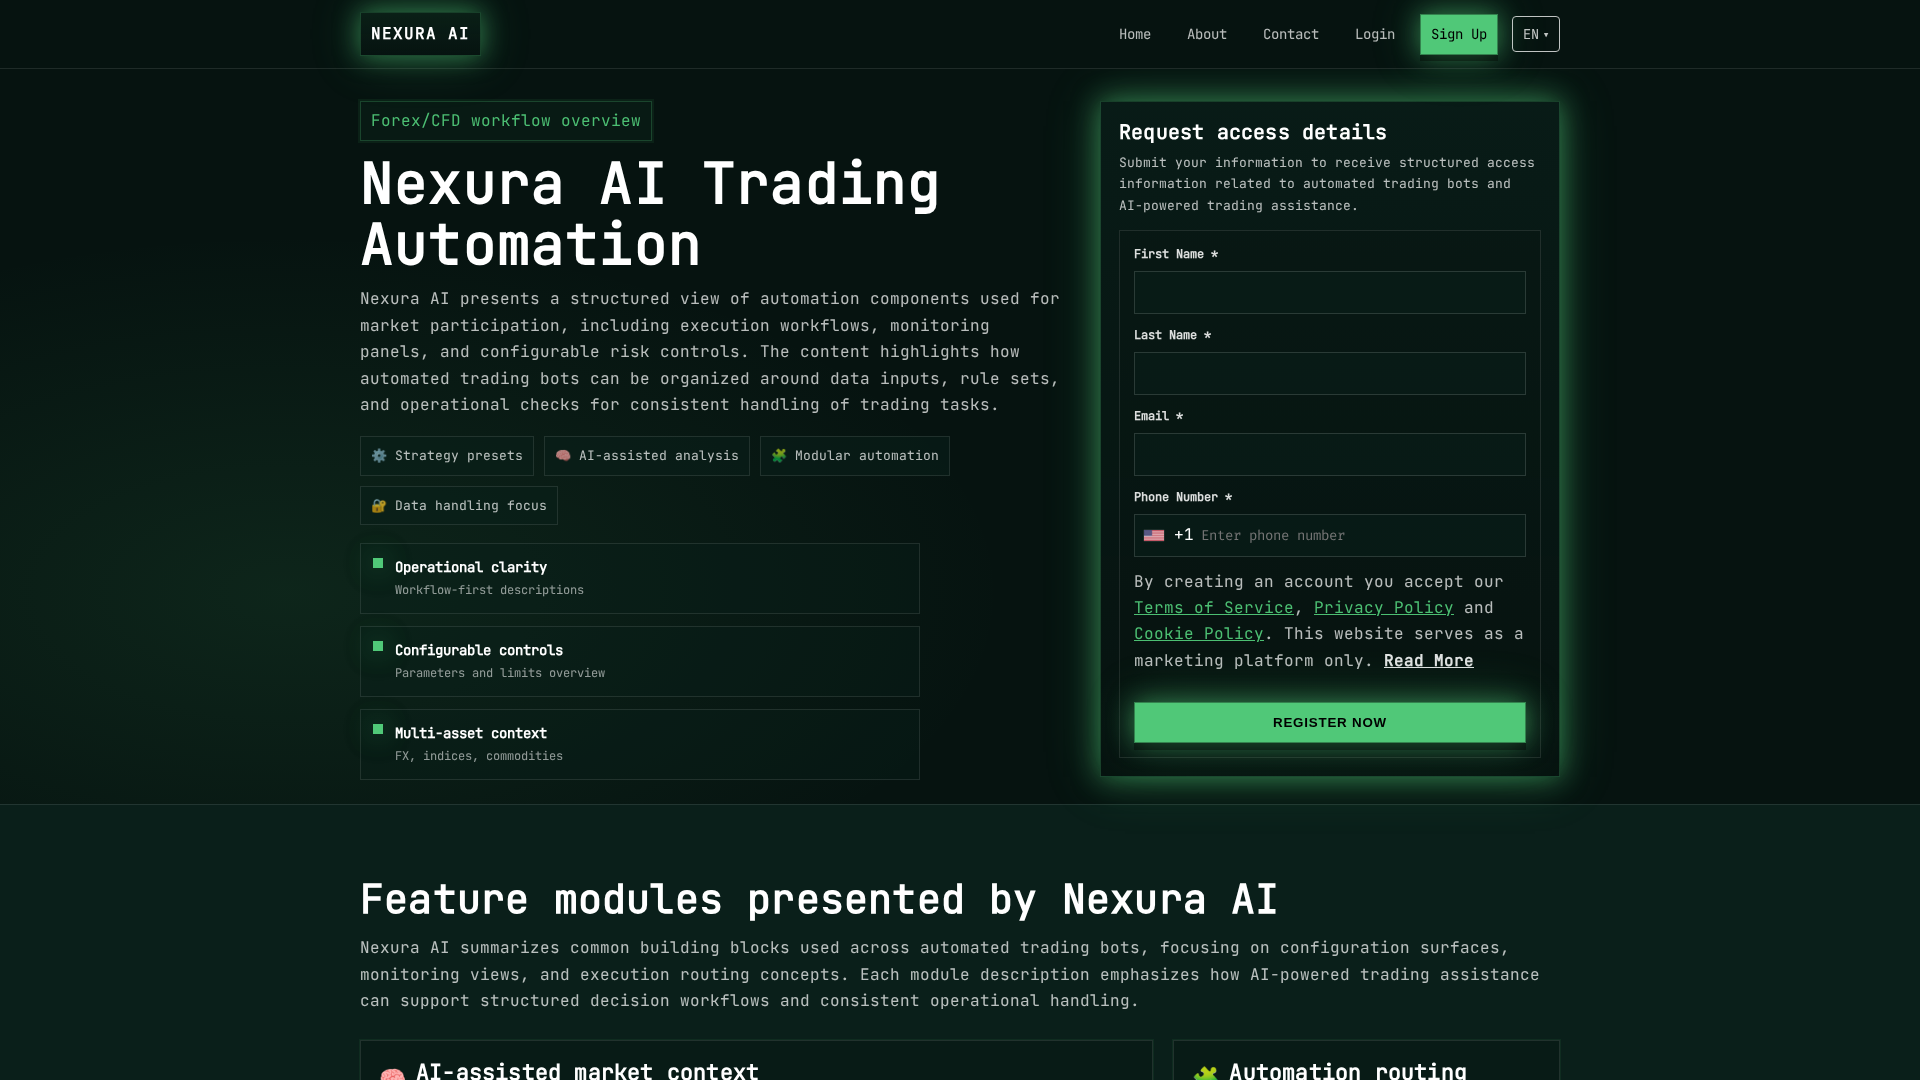Open the Privacy Policy link

pos(1384,608)
